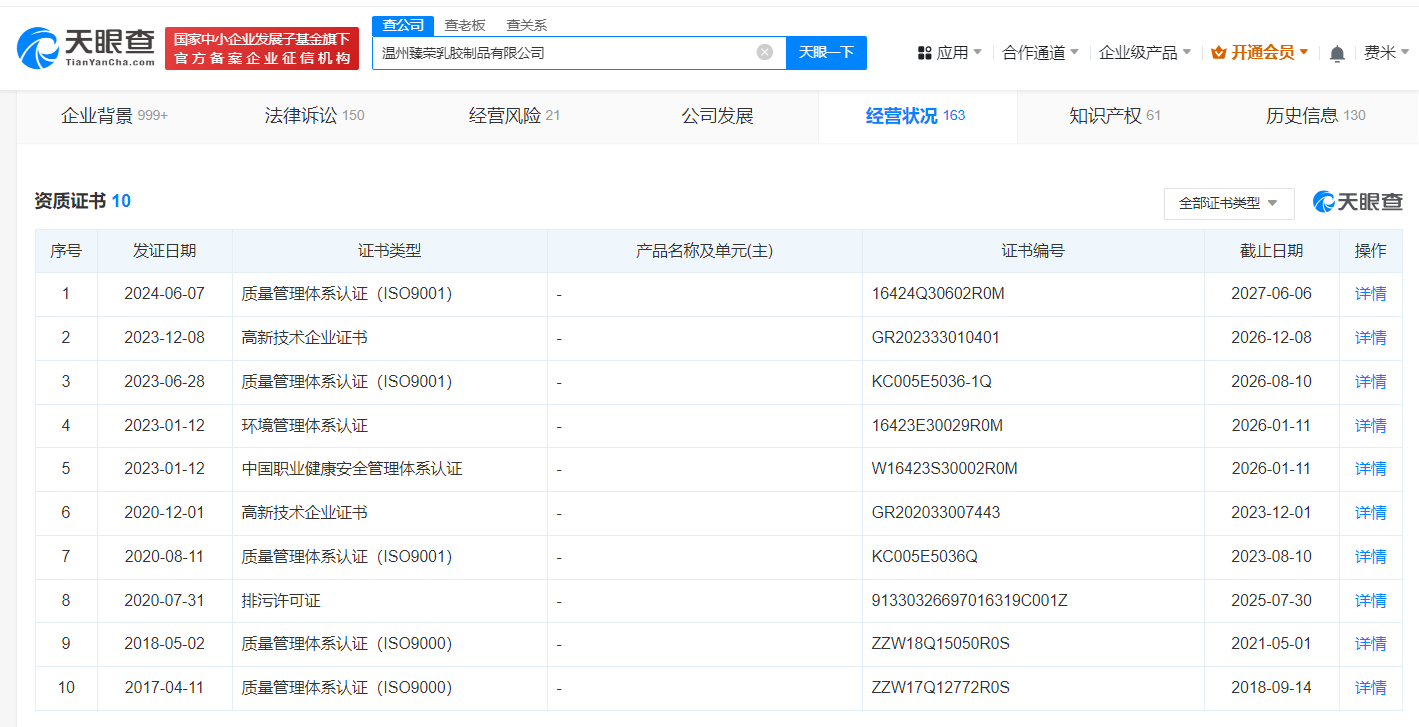The image size is (1419, 727).
Task: Open 详情 for certificate 16423E30029R0M
Action: click(x=1370, y=426)
